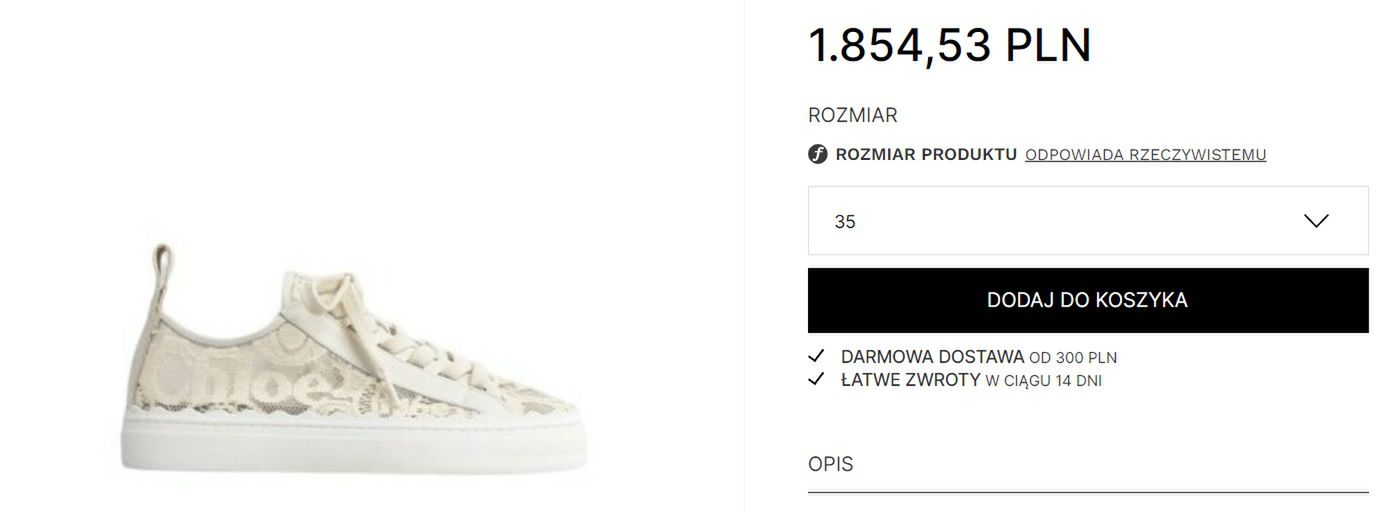Click the OD 300 PLN delivery threshold
Screen dimensions: 1395x512
(x=1073, y=358)
